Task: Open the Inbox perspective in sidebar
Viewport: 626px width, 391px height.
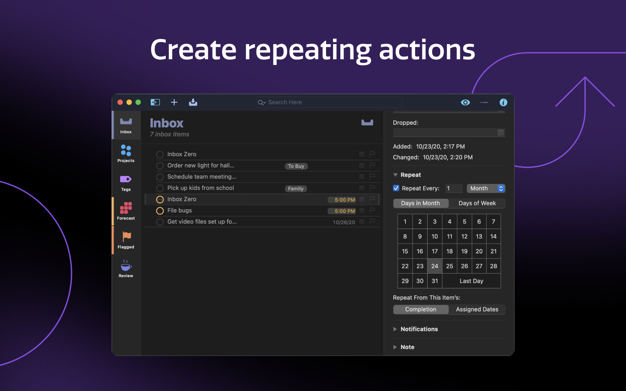Action: coord(126,125)
